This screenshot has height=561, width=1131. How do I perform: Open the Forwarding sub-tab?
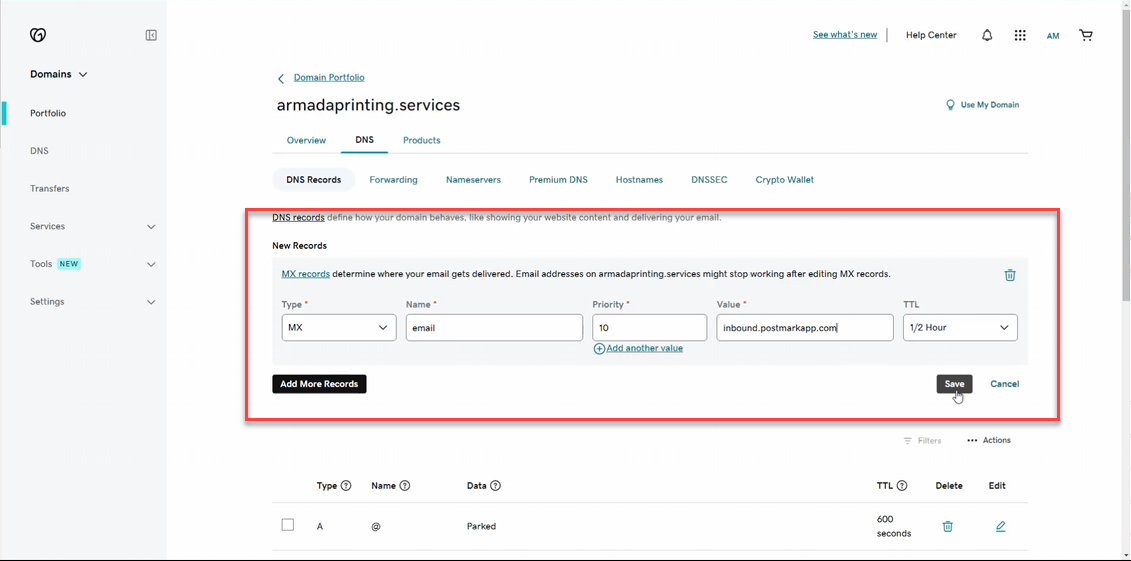tap(393, 180)
